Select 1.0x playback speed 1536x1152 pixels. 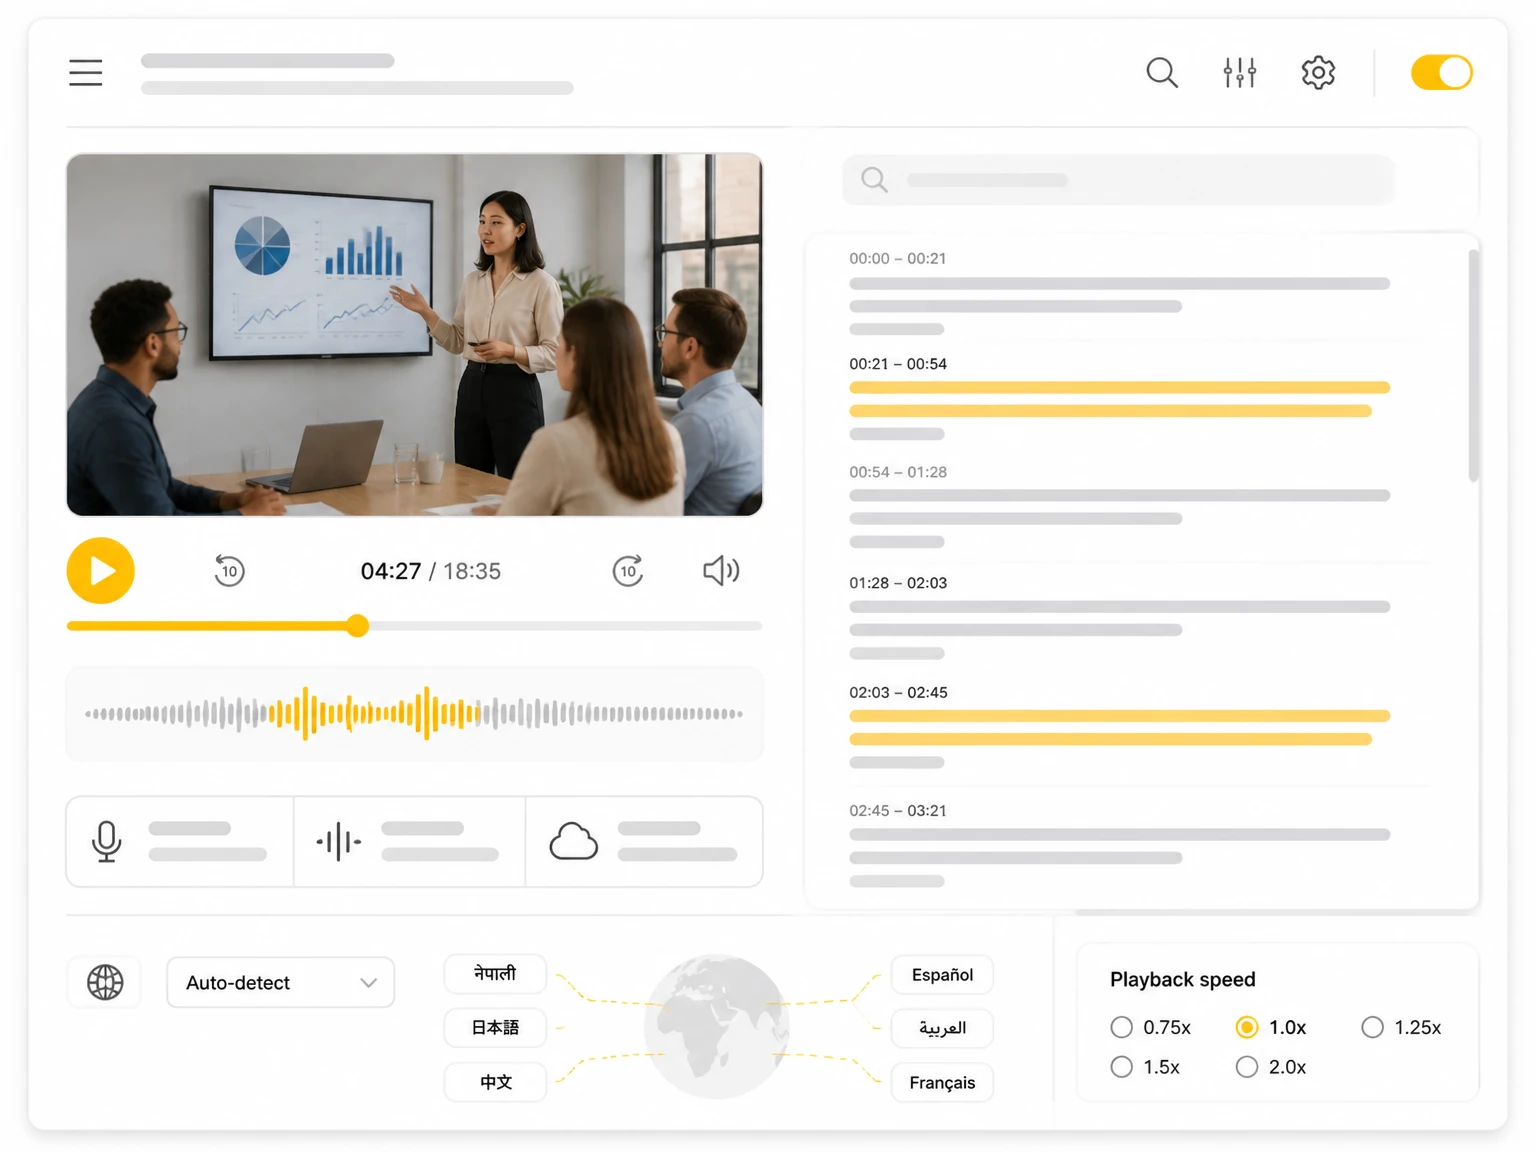coord(1271,1027)
